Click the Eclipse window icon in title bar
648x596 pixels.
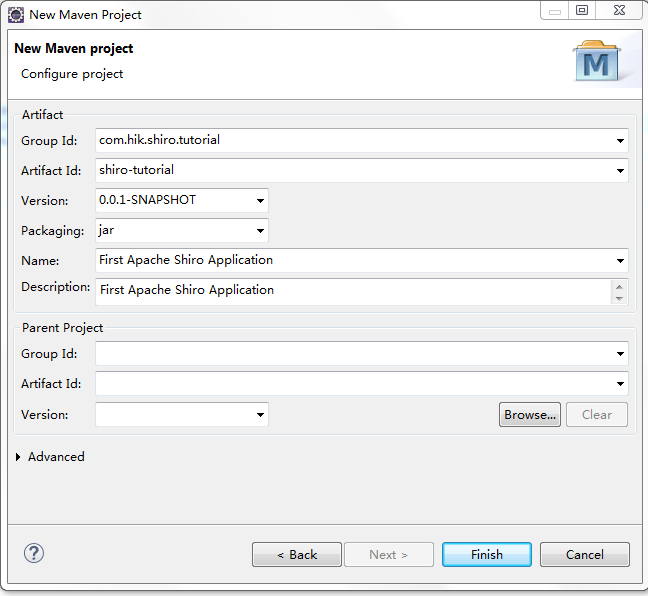pos(16,15)
